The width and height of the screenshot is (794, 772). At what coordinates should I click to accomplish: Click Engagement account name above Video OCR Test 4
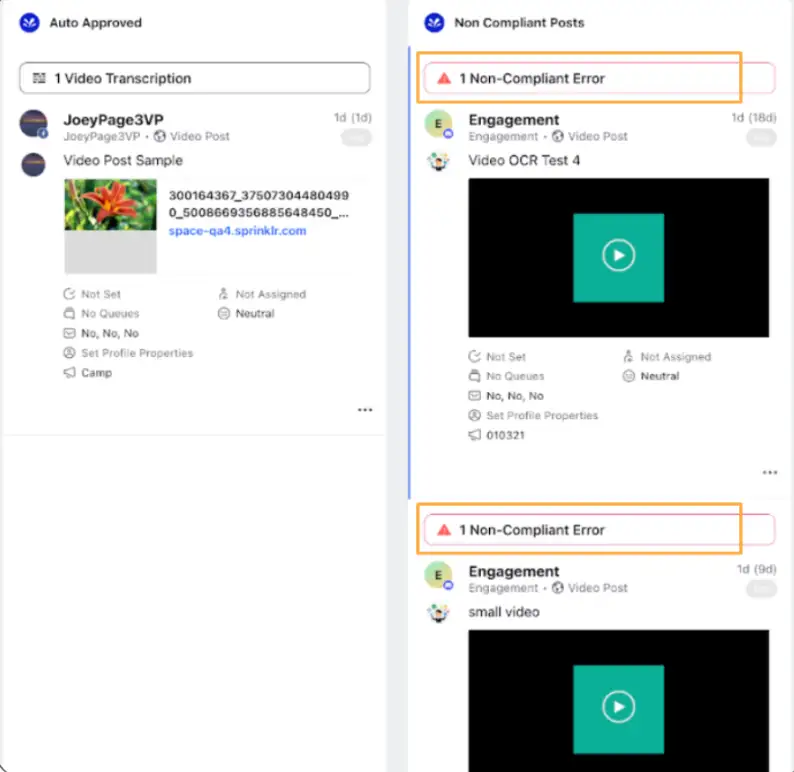[x=514, y=120]
